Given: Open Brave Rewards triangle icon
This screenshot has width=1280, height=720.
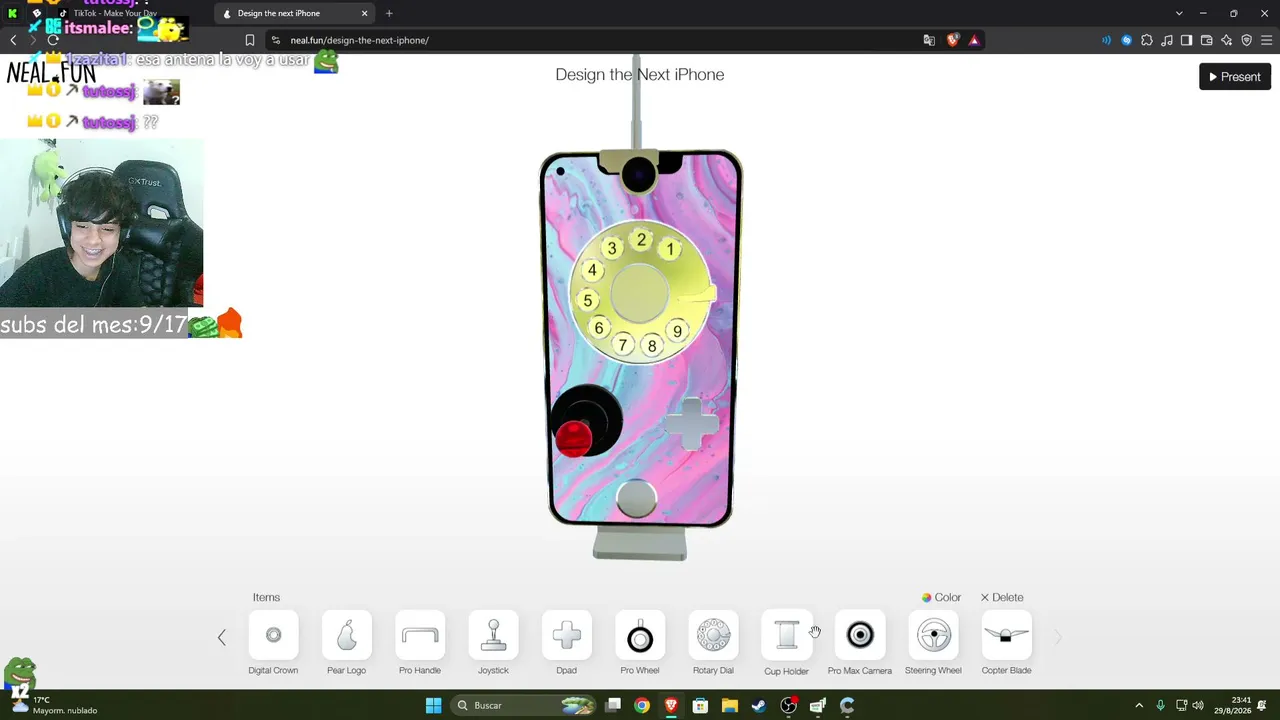Looking at the screenshot, I should tap(974, 40).
